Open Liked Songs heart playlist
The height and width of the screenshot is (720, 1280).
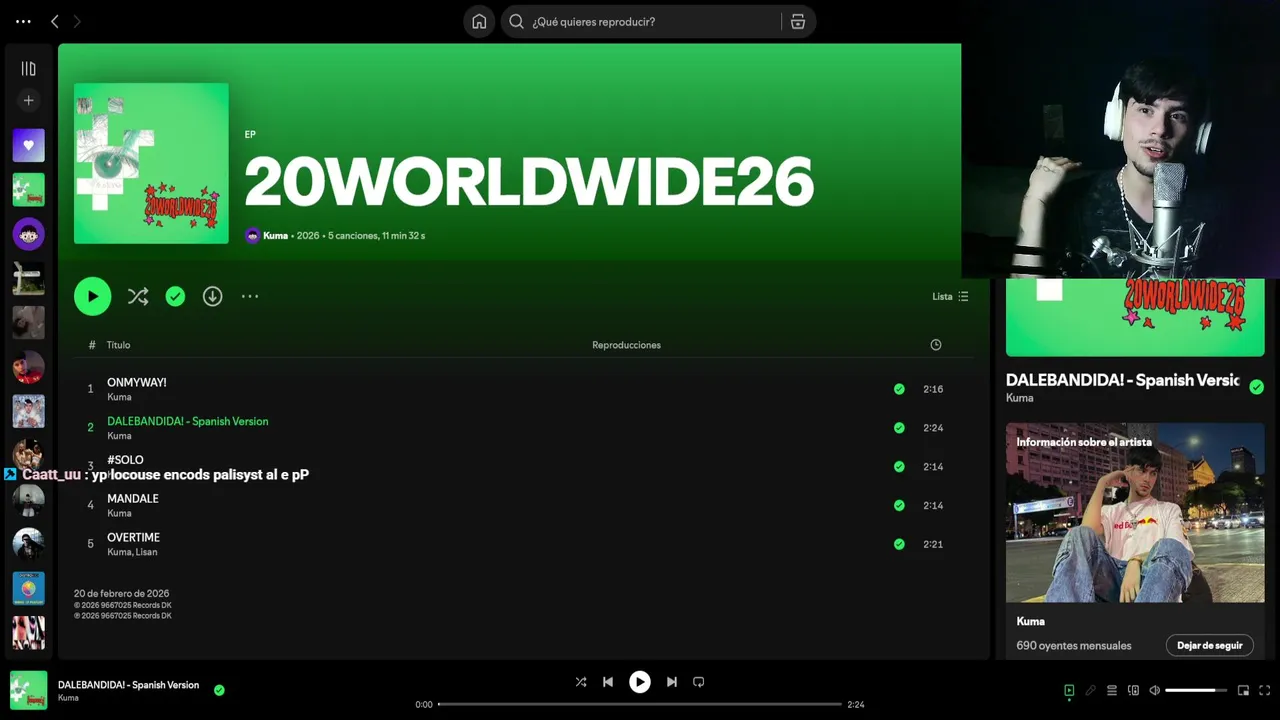coord(28,145)
